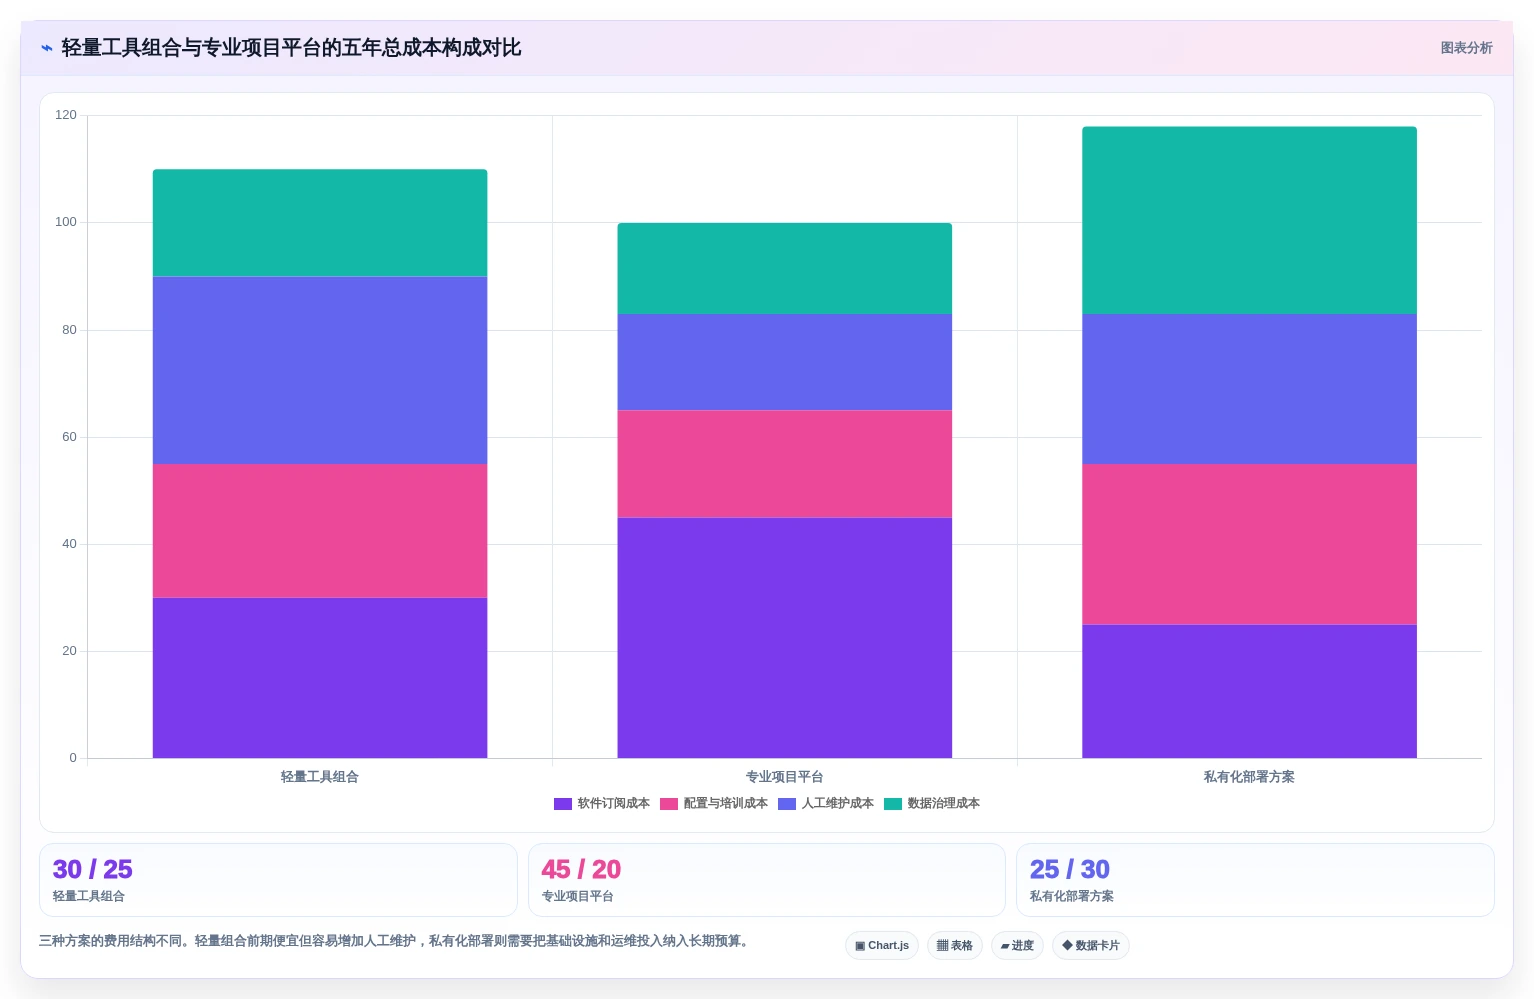
Task: Click the chart title icon beside the heading
Action: pyautogui.click(x=46, y=48)
